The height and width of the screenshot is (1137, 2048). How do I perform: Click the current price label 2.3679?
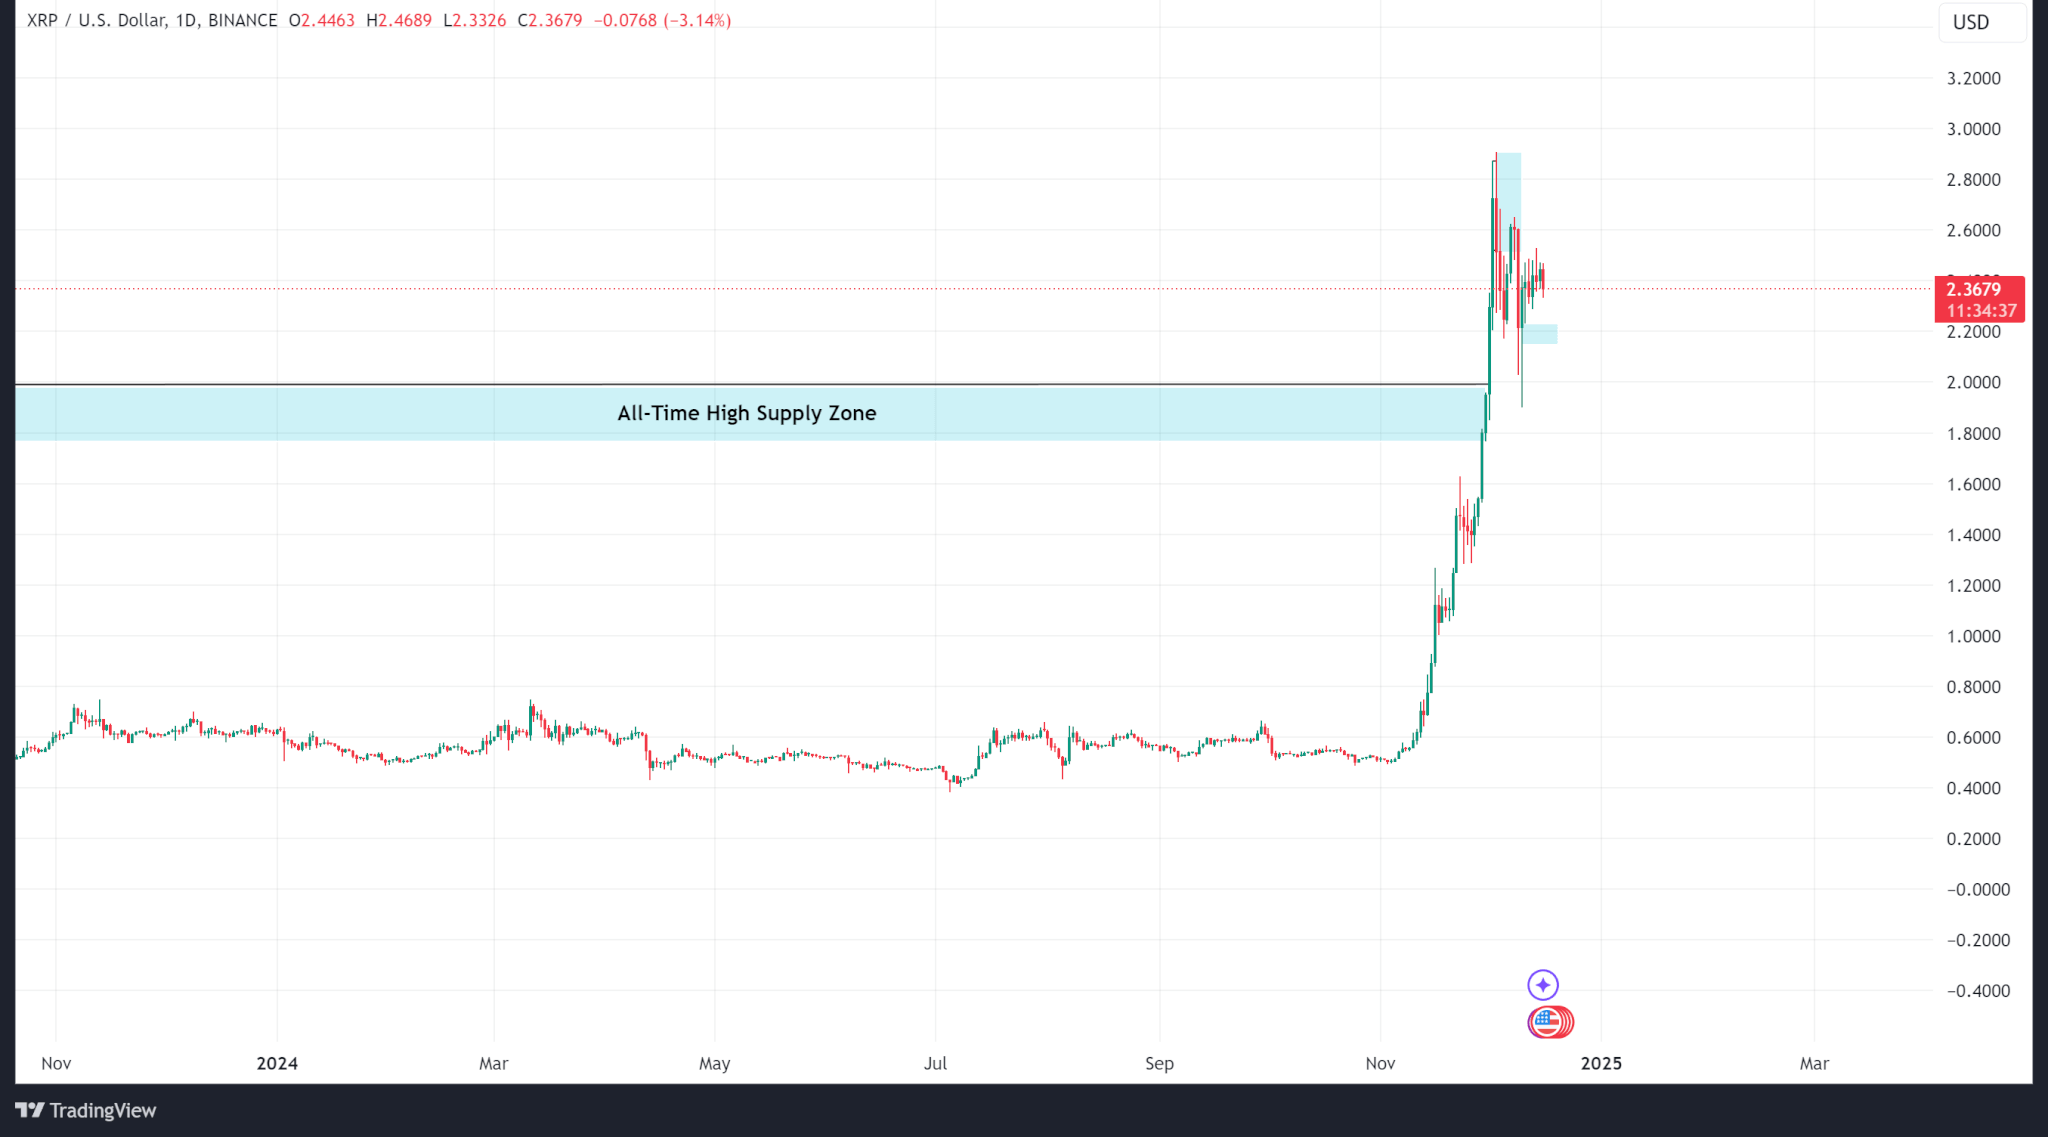click(1980, 299)
